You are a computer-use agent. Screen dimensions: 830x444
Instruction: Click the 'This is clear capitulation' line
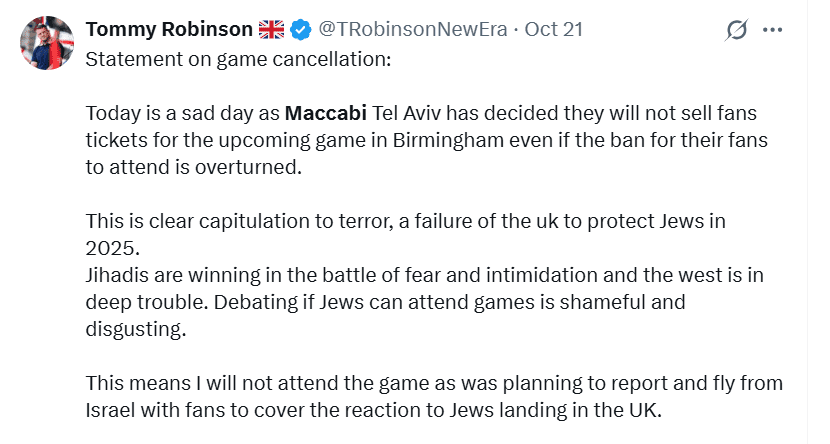click(250, 221)
